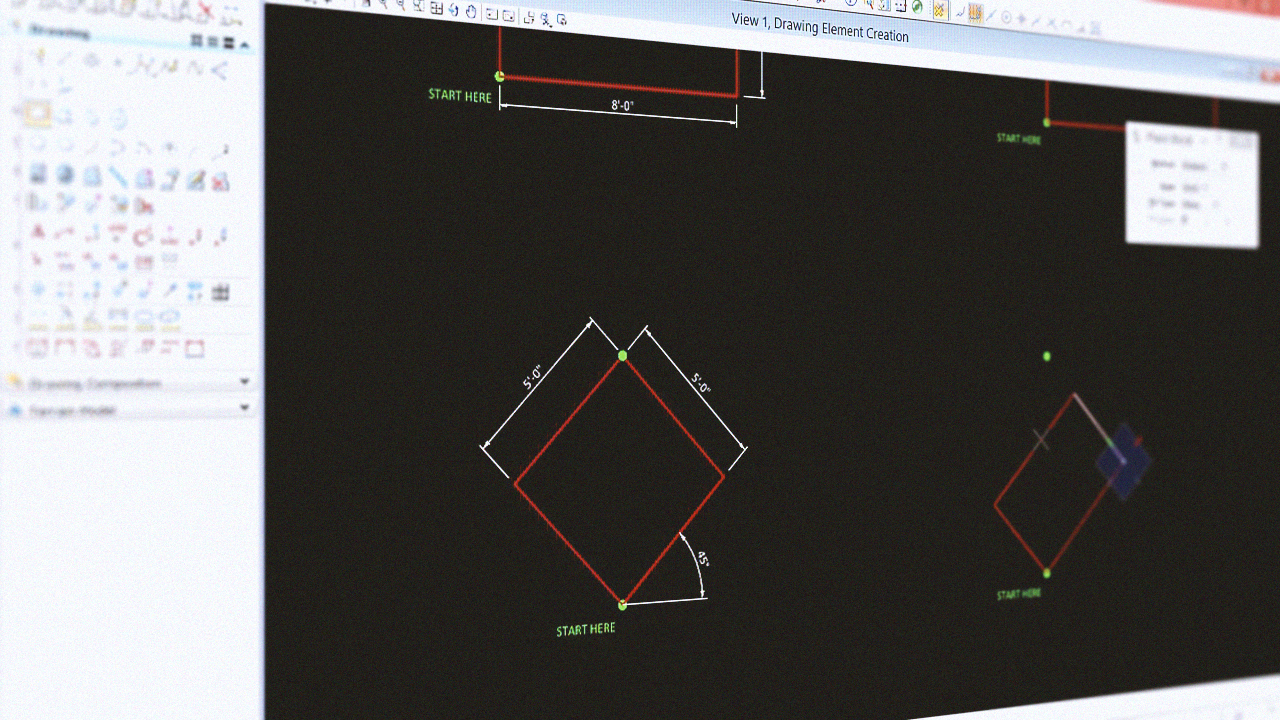Click the green circle icon in top toolbar
The height and width of the screenshot is (720, 1280).
tap(917, 6)
